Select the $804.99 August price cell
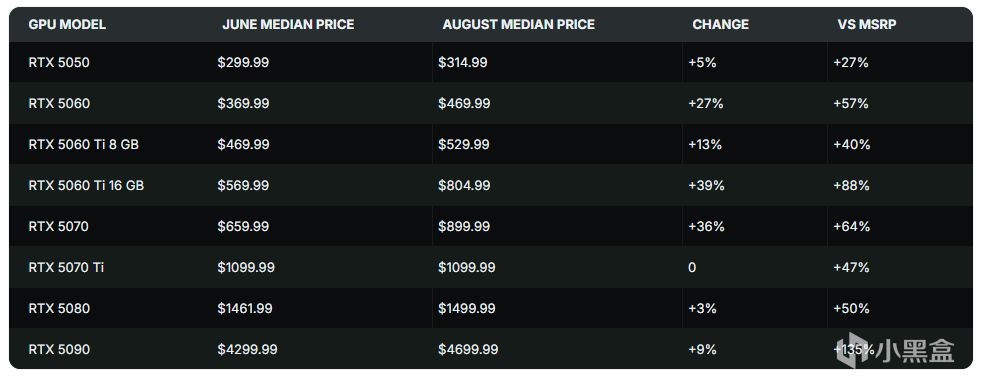The image size is (983, 380). pyautogui.click(x=464, y=186)
